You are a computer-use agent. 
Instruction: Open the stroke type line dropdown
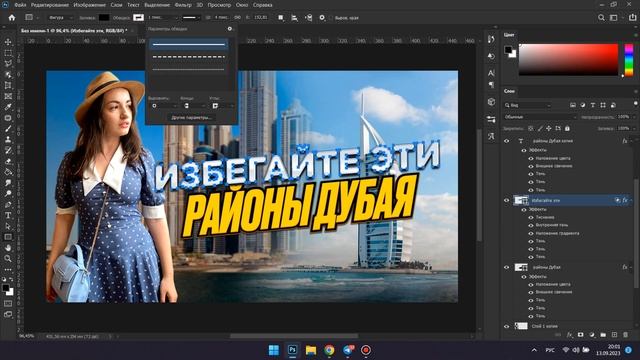[x=191, y=18]
